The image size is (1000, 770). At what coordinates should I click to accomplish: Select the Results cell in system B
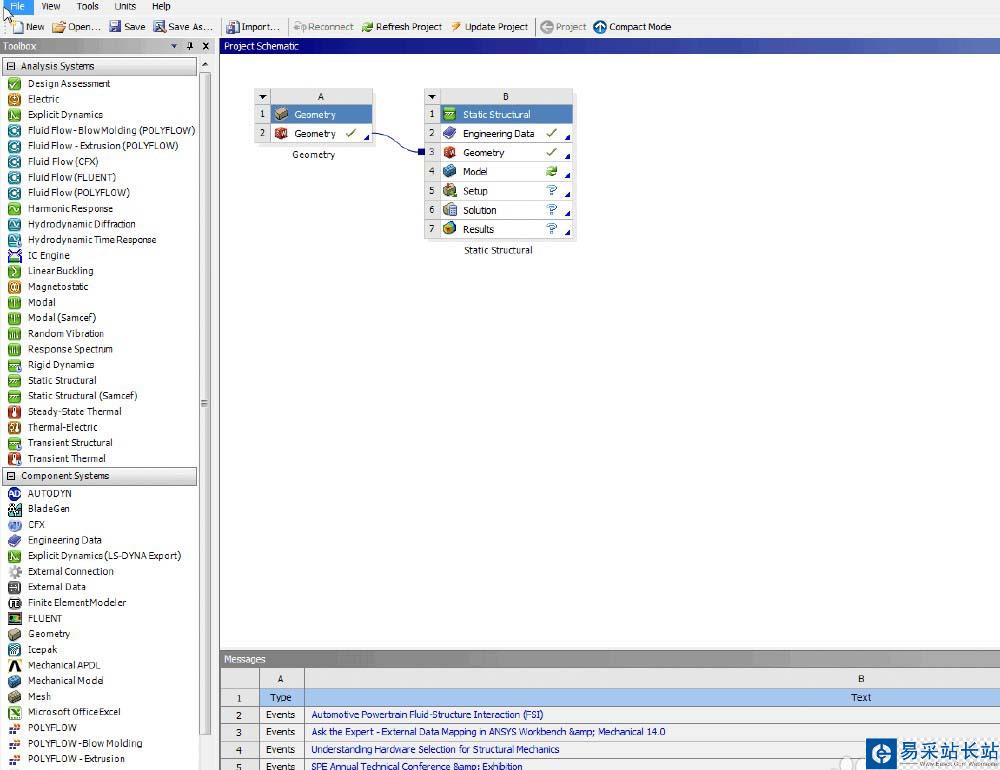tap(506, 229)
